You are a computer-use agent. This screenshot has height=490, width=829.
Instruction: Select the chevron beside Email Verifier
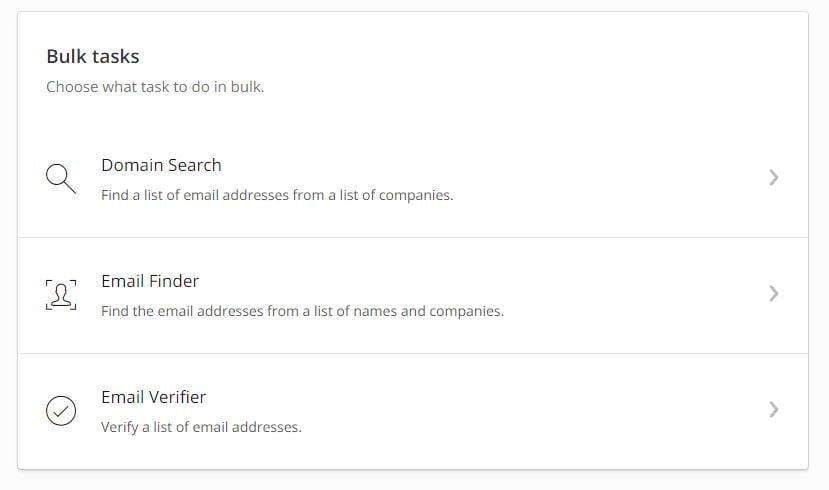773,409
